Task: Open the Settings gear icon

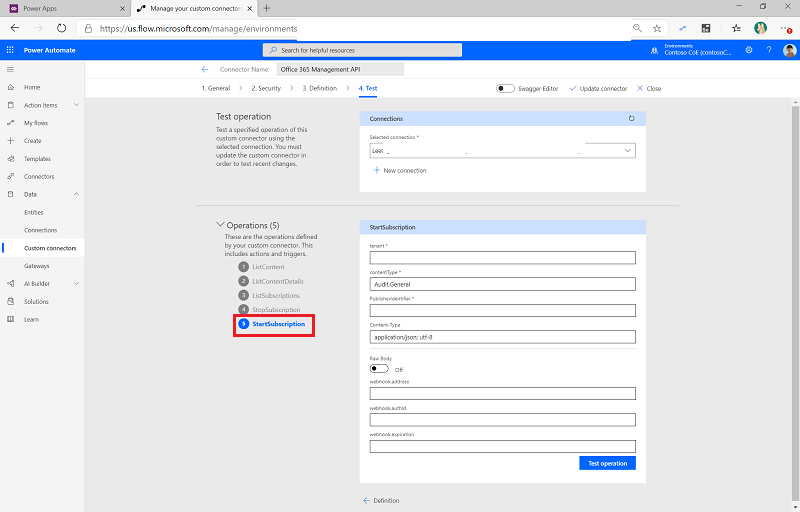Action: tap(749, 50)
